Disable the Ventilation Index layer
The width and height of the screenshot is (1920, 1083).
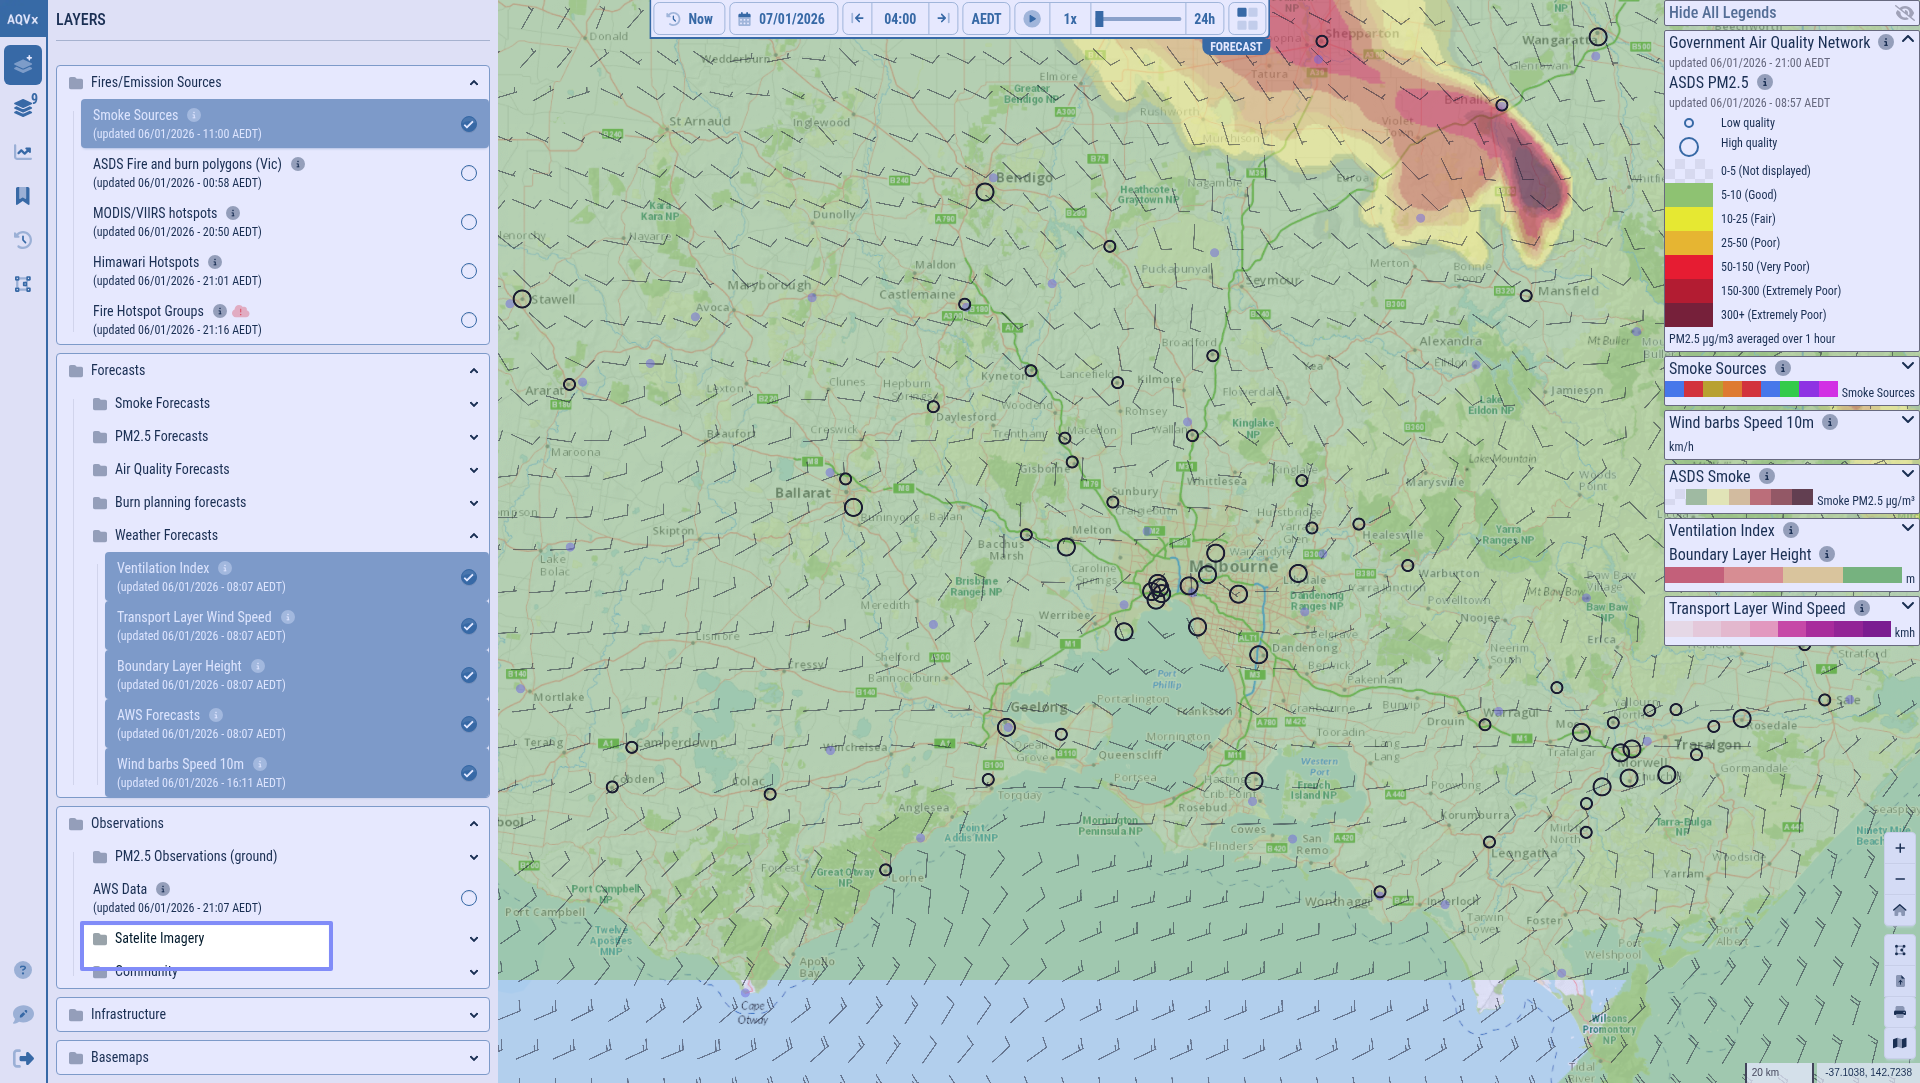coord(468,577)
